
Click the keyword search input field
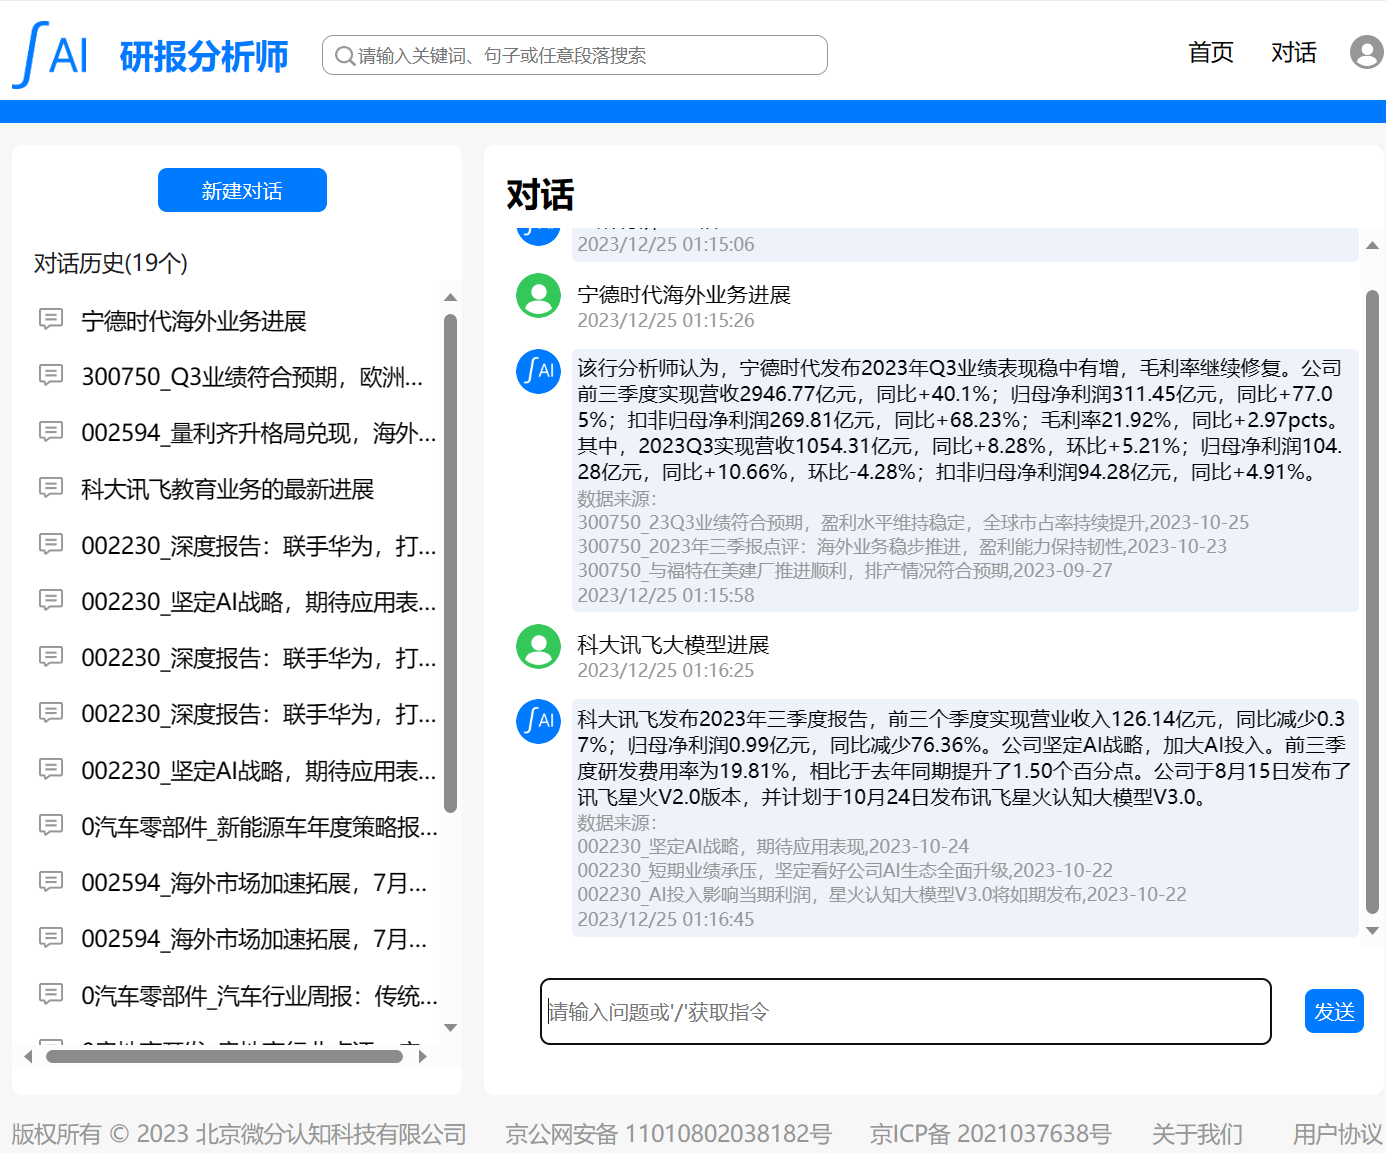click(x=575, y=55)
